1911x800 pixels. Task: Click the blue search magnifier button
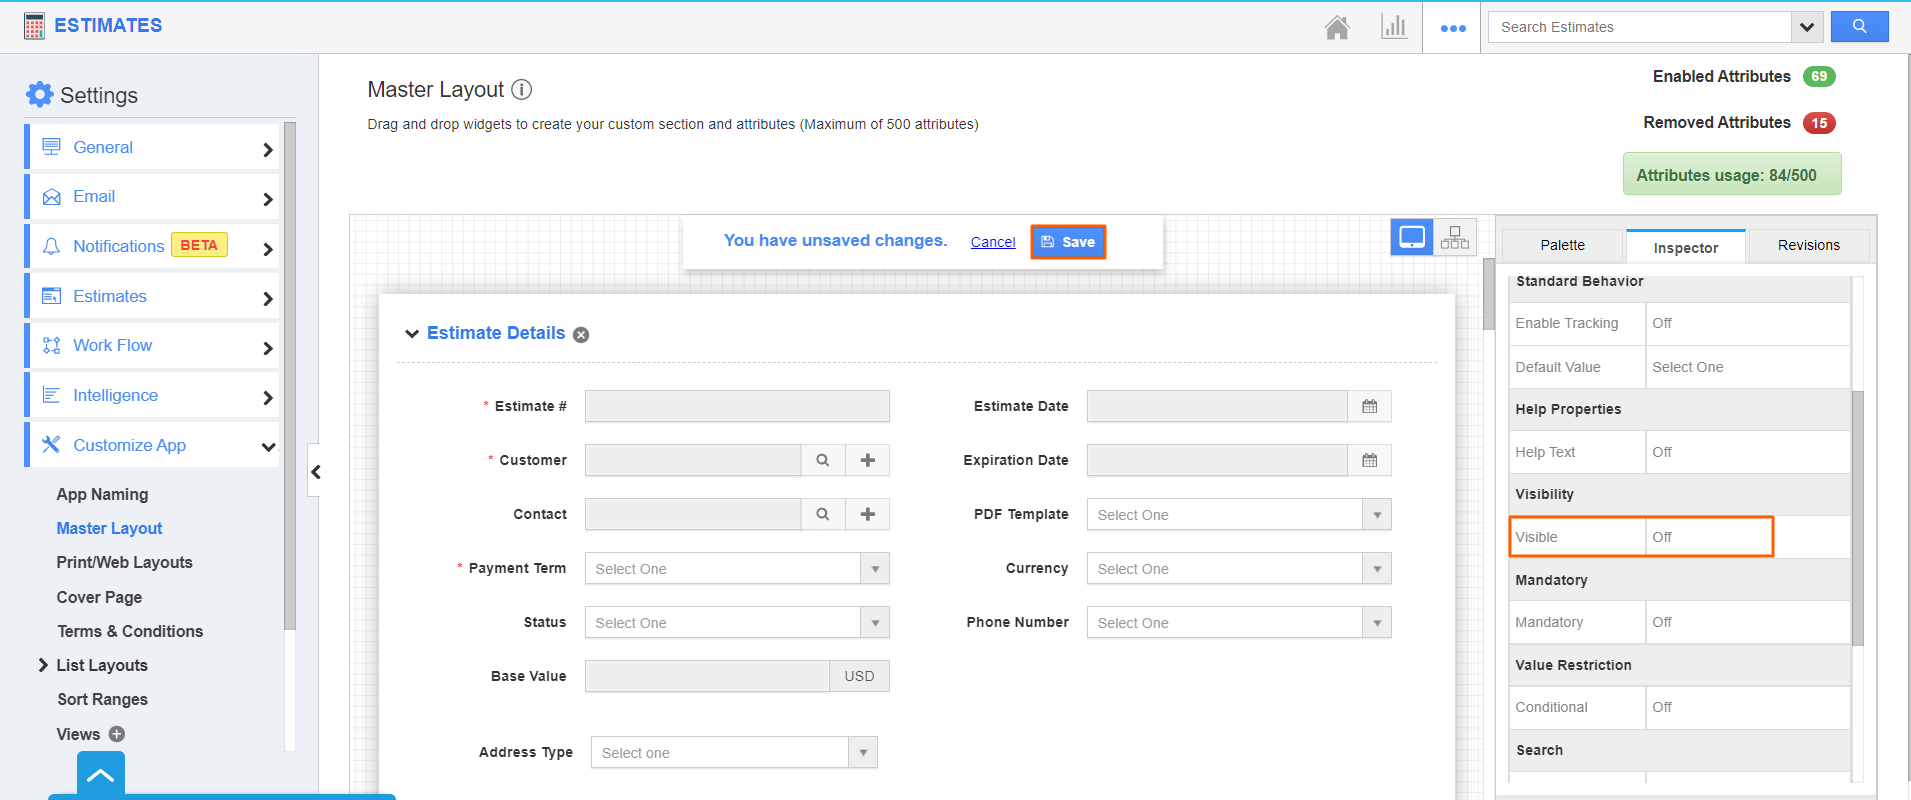(x=1859, y=27)
